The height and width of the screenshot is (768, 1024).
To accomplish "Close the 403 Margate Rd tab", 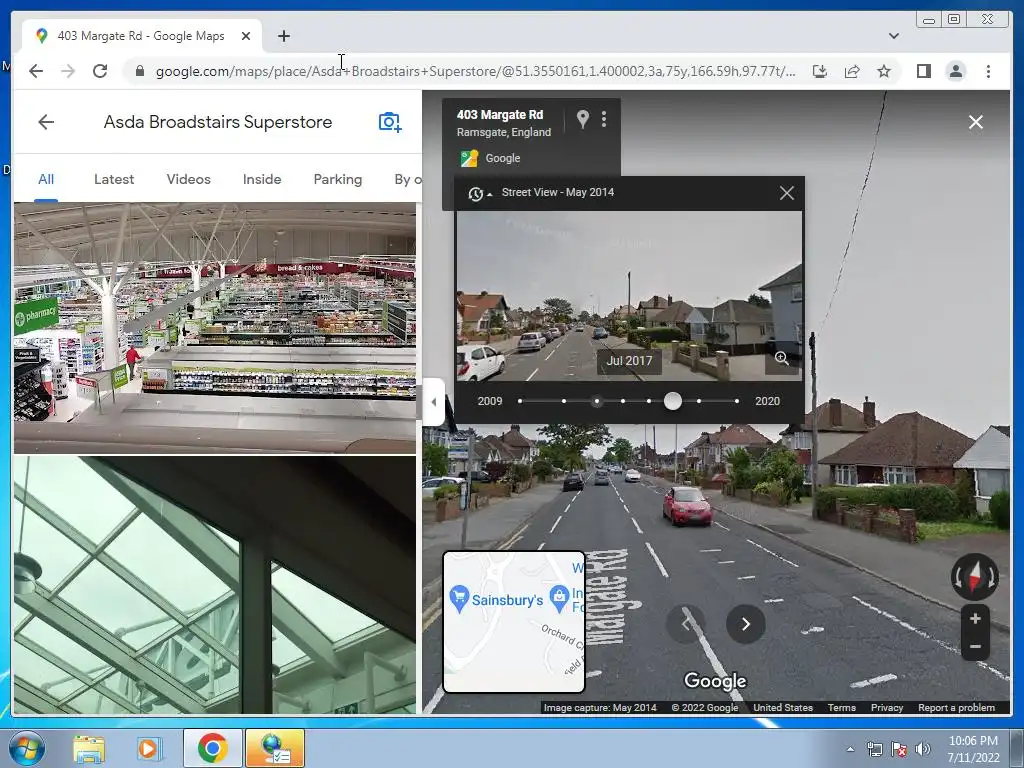I will tap(246, 36).
